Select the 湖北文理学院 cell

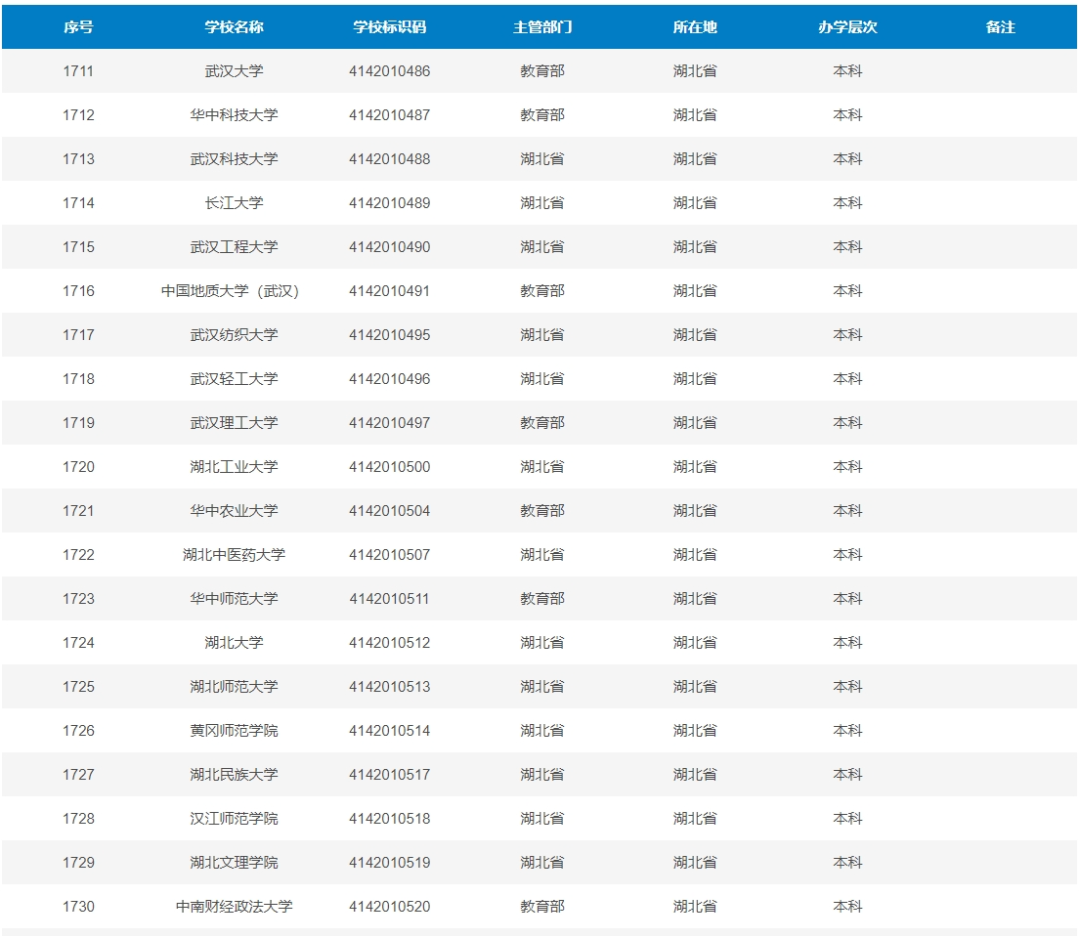[233, 863]
